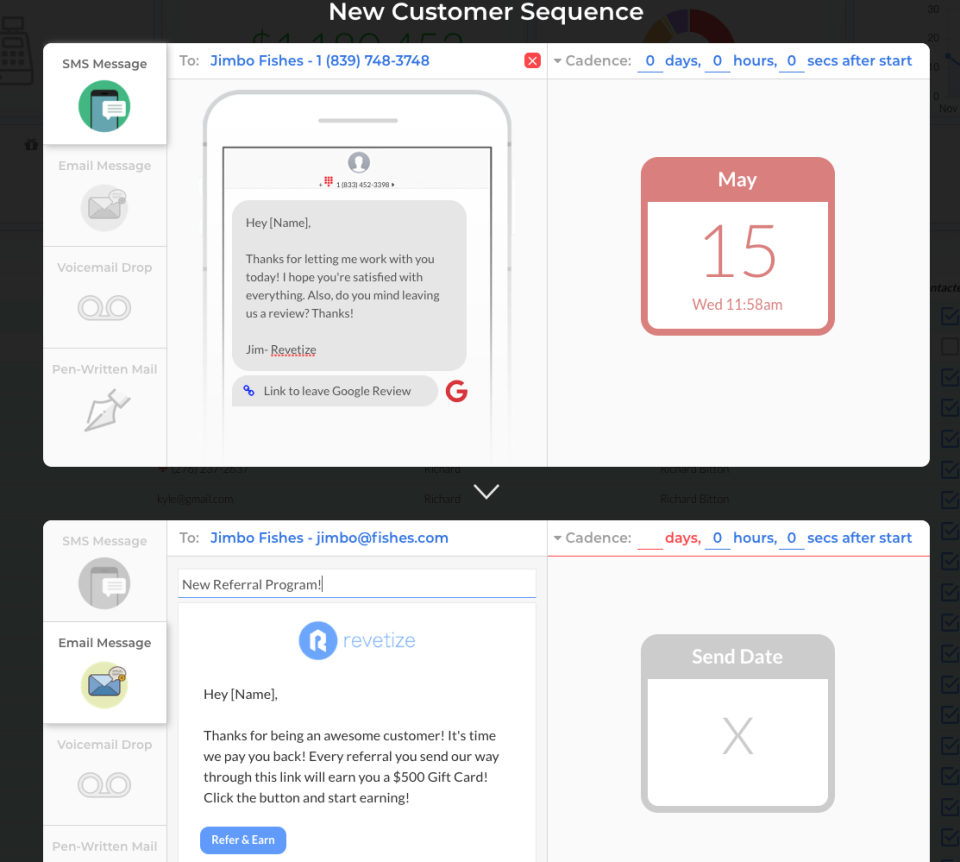Select the Voicemail Drop icon in first step
The width and height of the screenshot is (960, 862).
pyautogui.click(x=104, y=307)
